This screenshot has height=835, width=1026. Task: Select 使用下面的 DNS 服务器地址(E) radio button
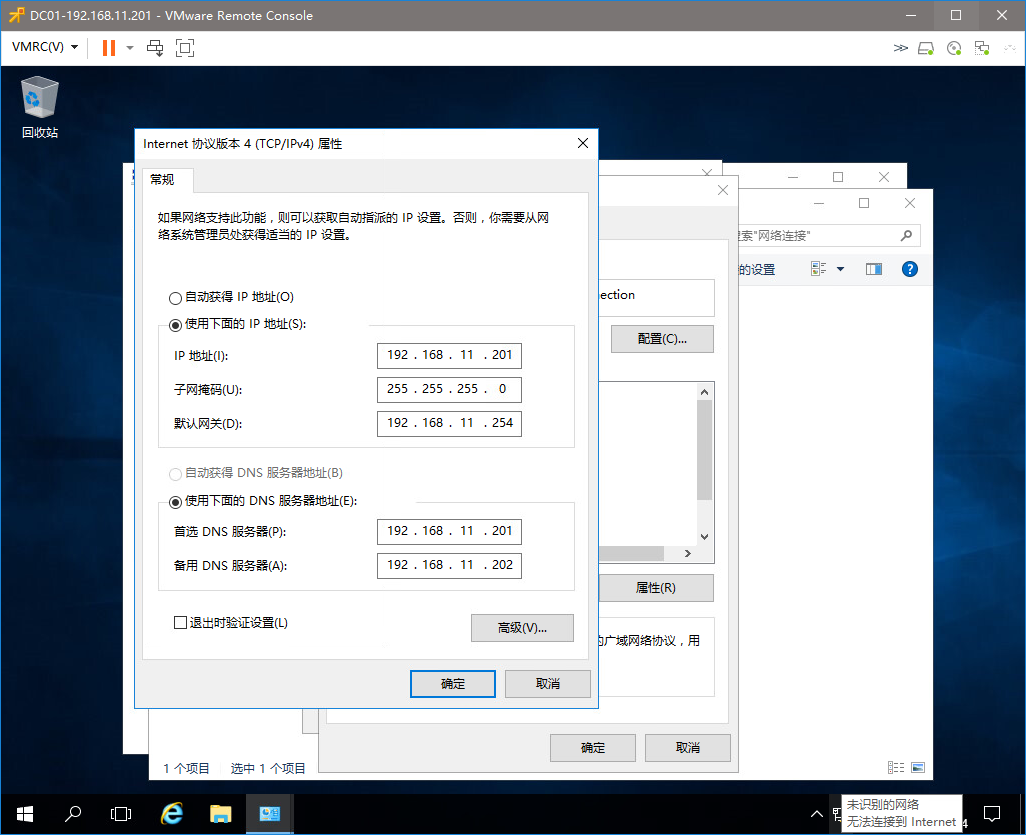[175, 503]
